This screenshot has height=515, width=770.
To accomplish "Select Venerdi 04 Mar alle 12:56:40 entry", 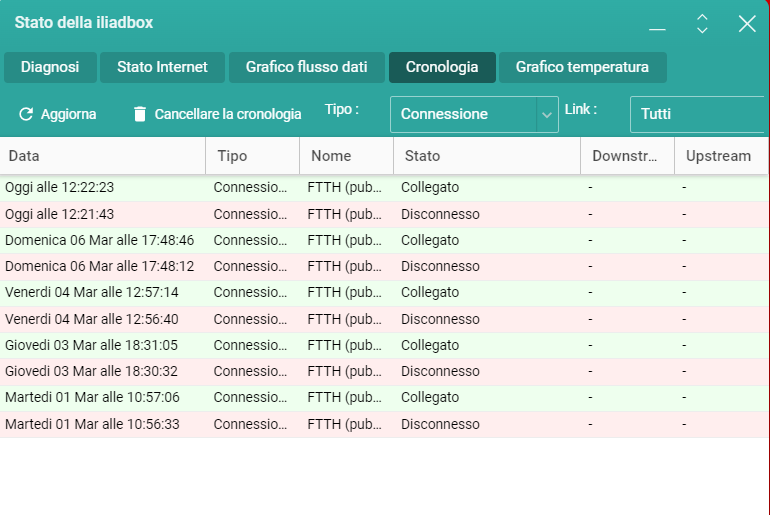I will (x=384, y=320).
